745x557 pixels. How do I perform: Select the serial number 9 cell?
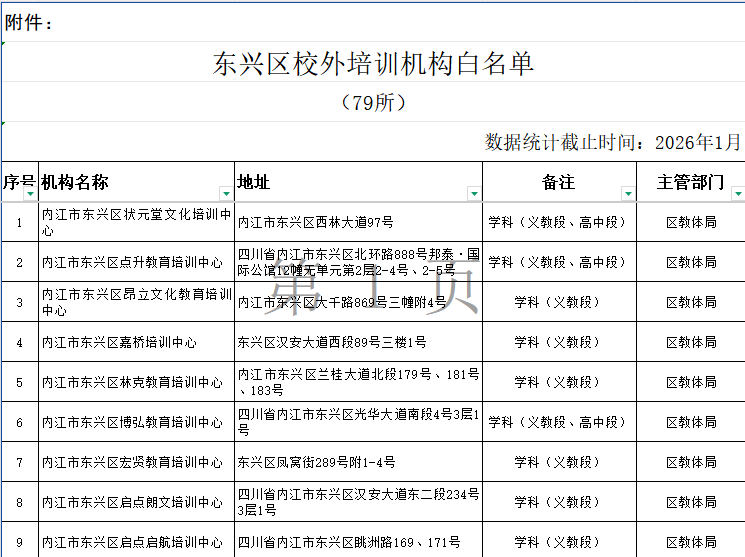coord(19,540)
